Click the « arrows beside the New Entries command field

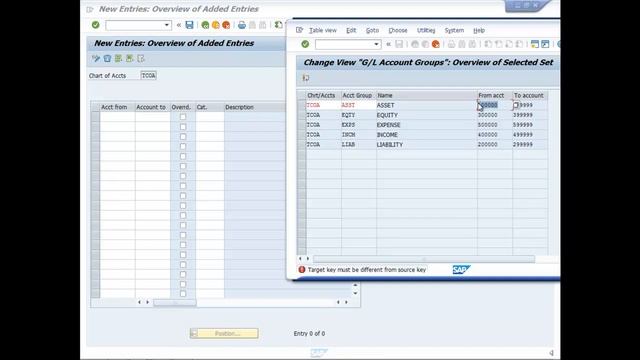tap(178, 25)
